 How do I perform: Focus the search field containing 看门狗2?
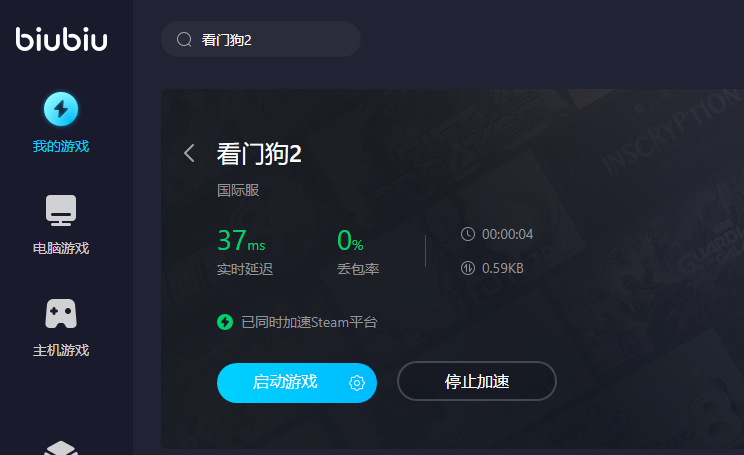[x=261, y=39]
